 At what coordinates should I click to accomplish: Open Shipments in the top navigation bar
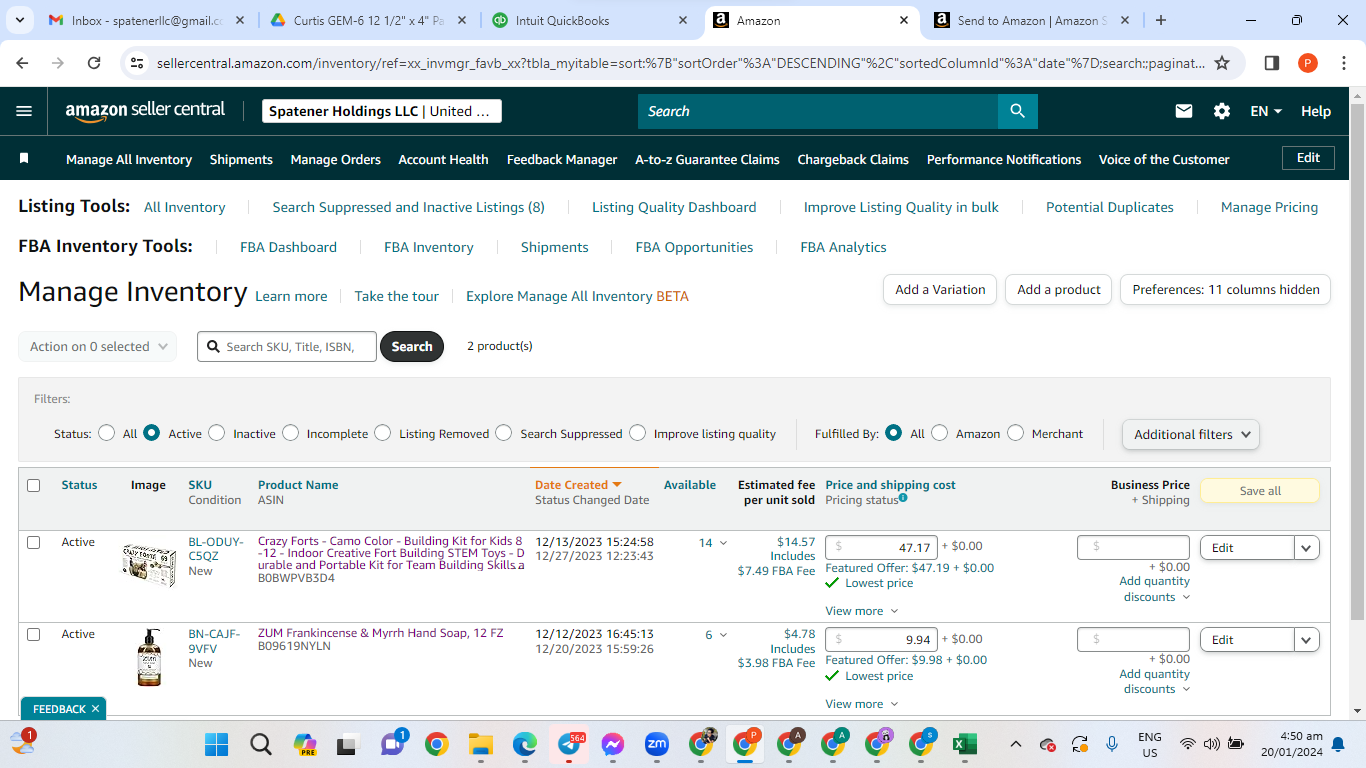[x=241, y=159]
